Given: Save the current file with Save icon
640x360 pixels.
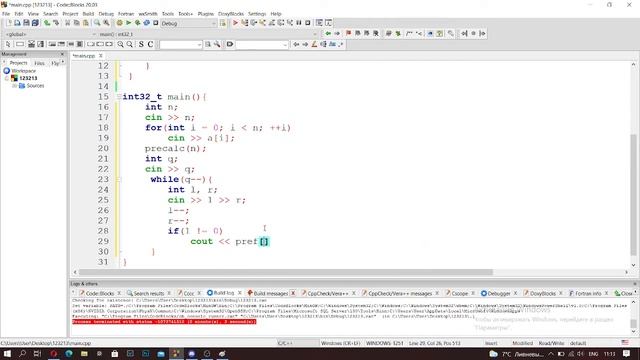Looking at the screenshot, I should (x=26, y=23).
